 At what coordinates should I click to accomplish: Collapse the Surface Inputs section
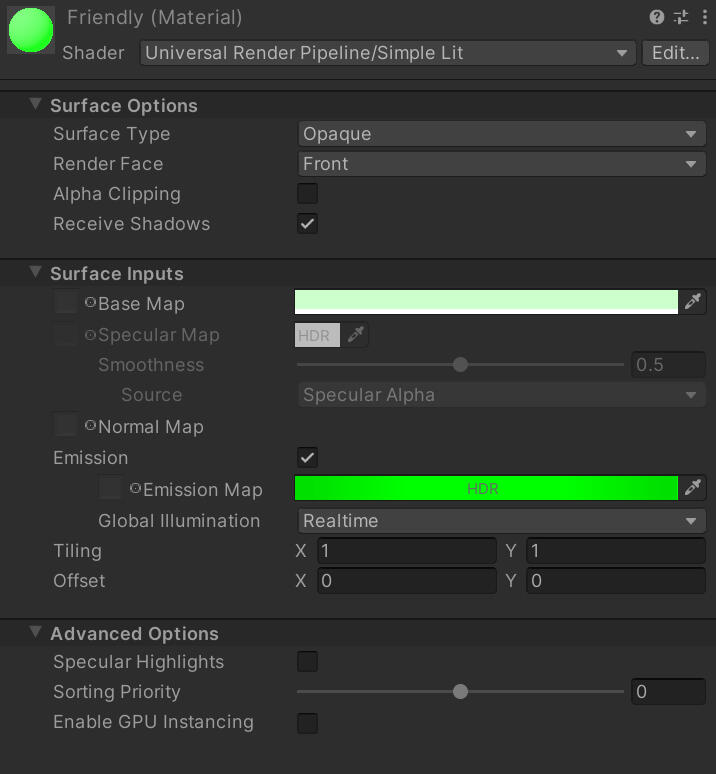[x=36, y=273]
